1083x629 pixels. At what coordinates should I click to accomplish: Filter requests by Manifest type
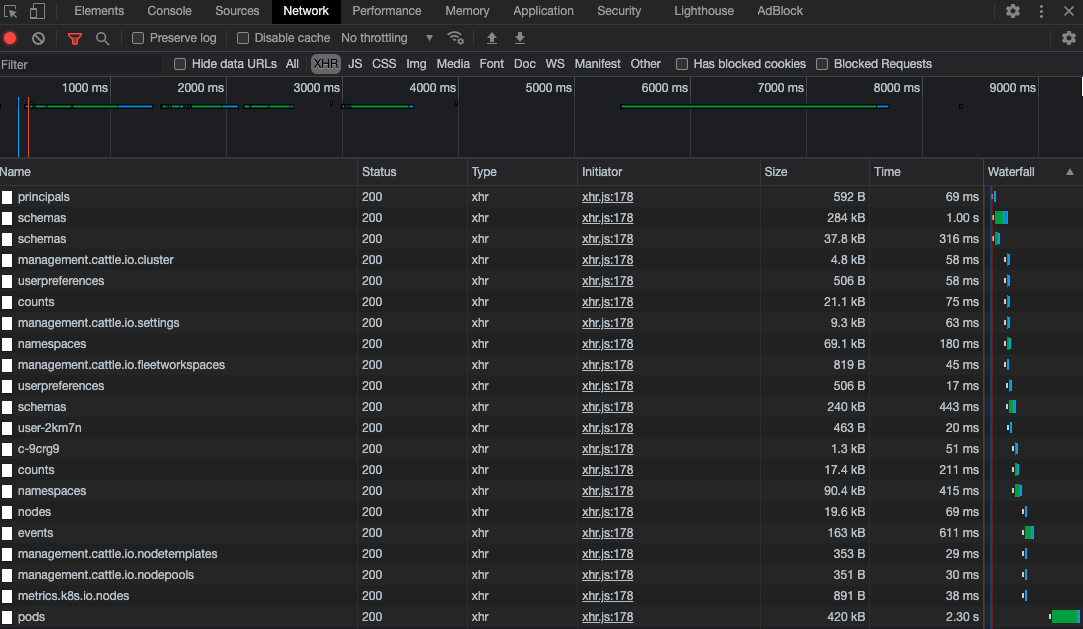[597, 64]
